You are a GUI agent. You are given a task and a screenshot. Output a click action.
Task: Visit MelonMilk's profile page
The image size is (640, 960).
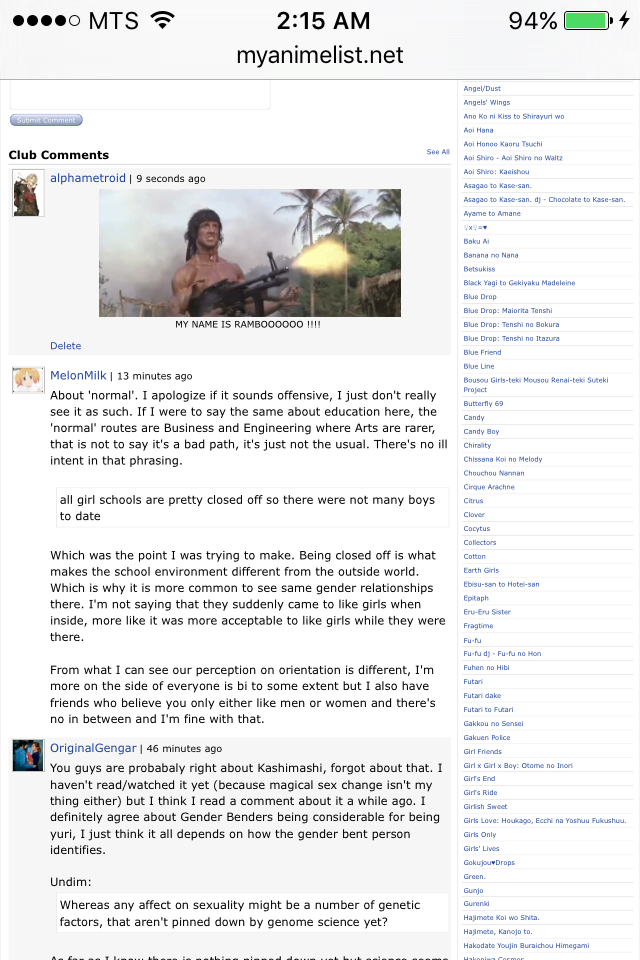pos(78,375)
